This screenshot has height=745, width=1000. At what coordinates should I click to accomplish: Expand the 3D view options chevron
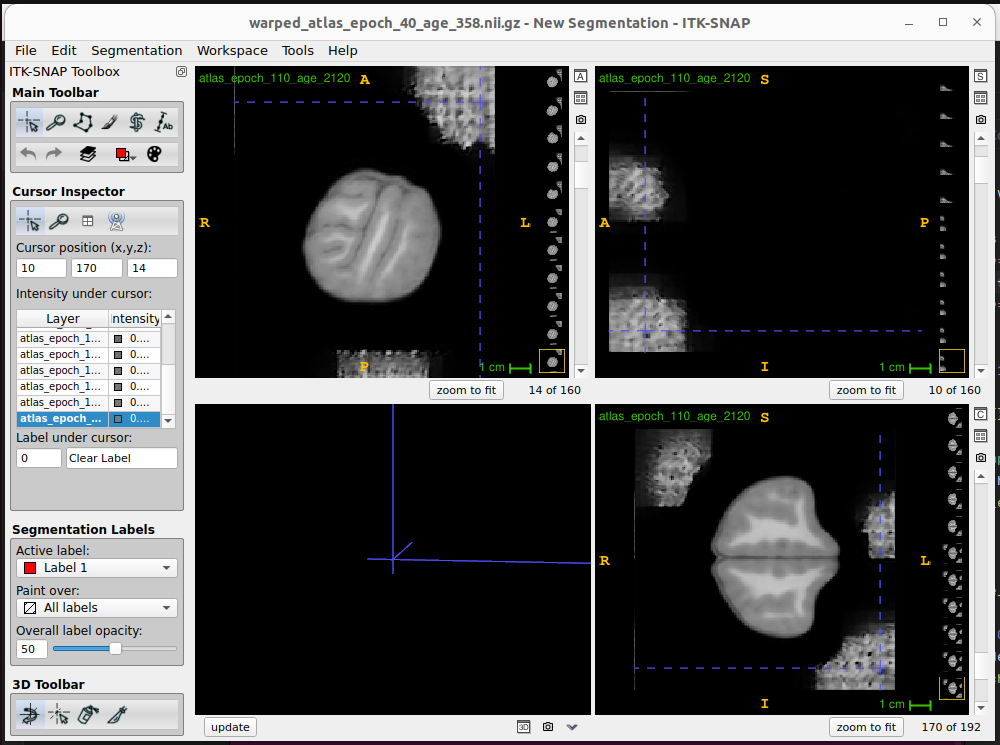572,727
